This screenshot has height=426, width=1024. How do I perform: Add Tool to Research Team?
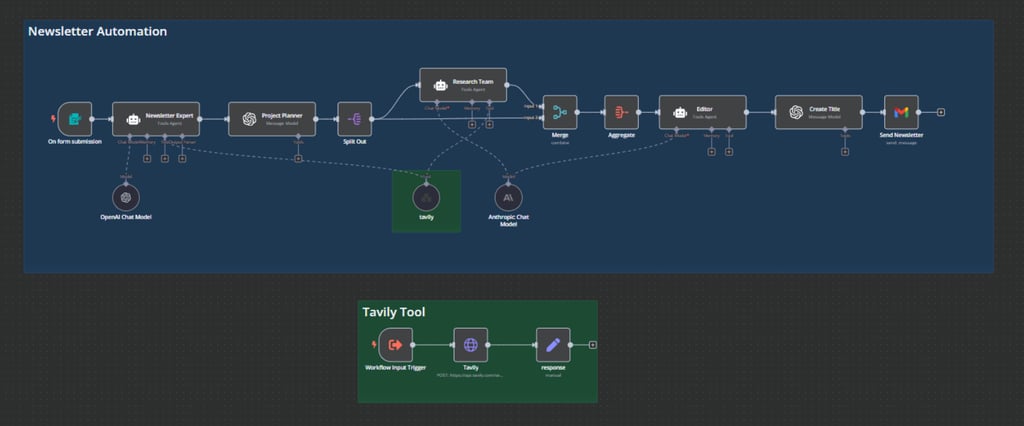click(x=489, y=124)
